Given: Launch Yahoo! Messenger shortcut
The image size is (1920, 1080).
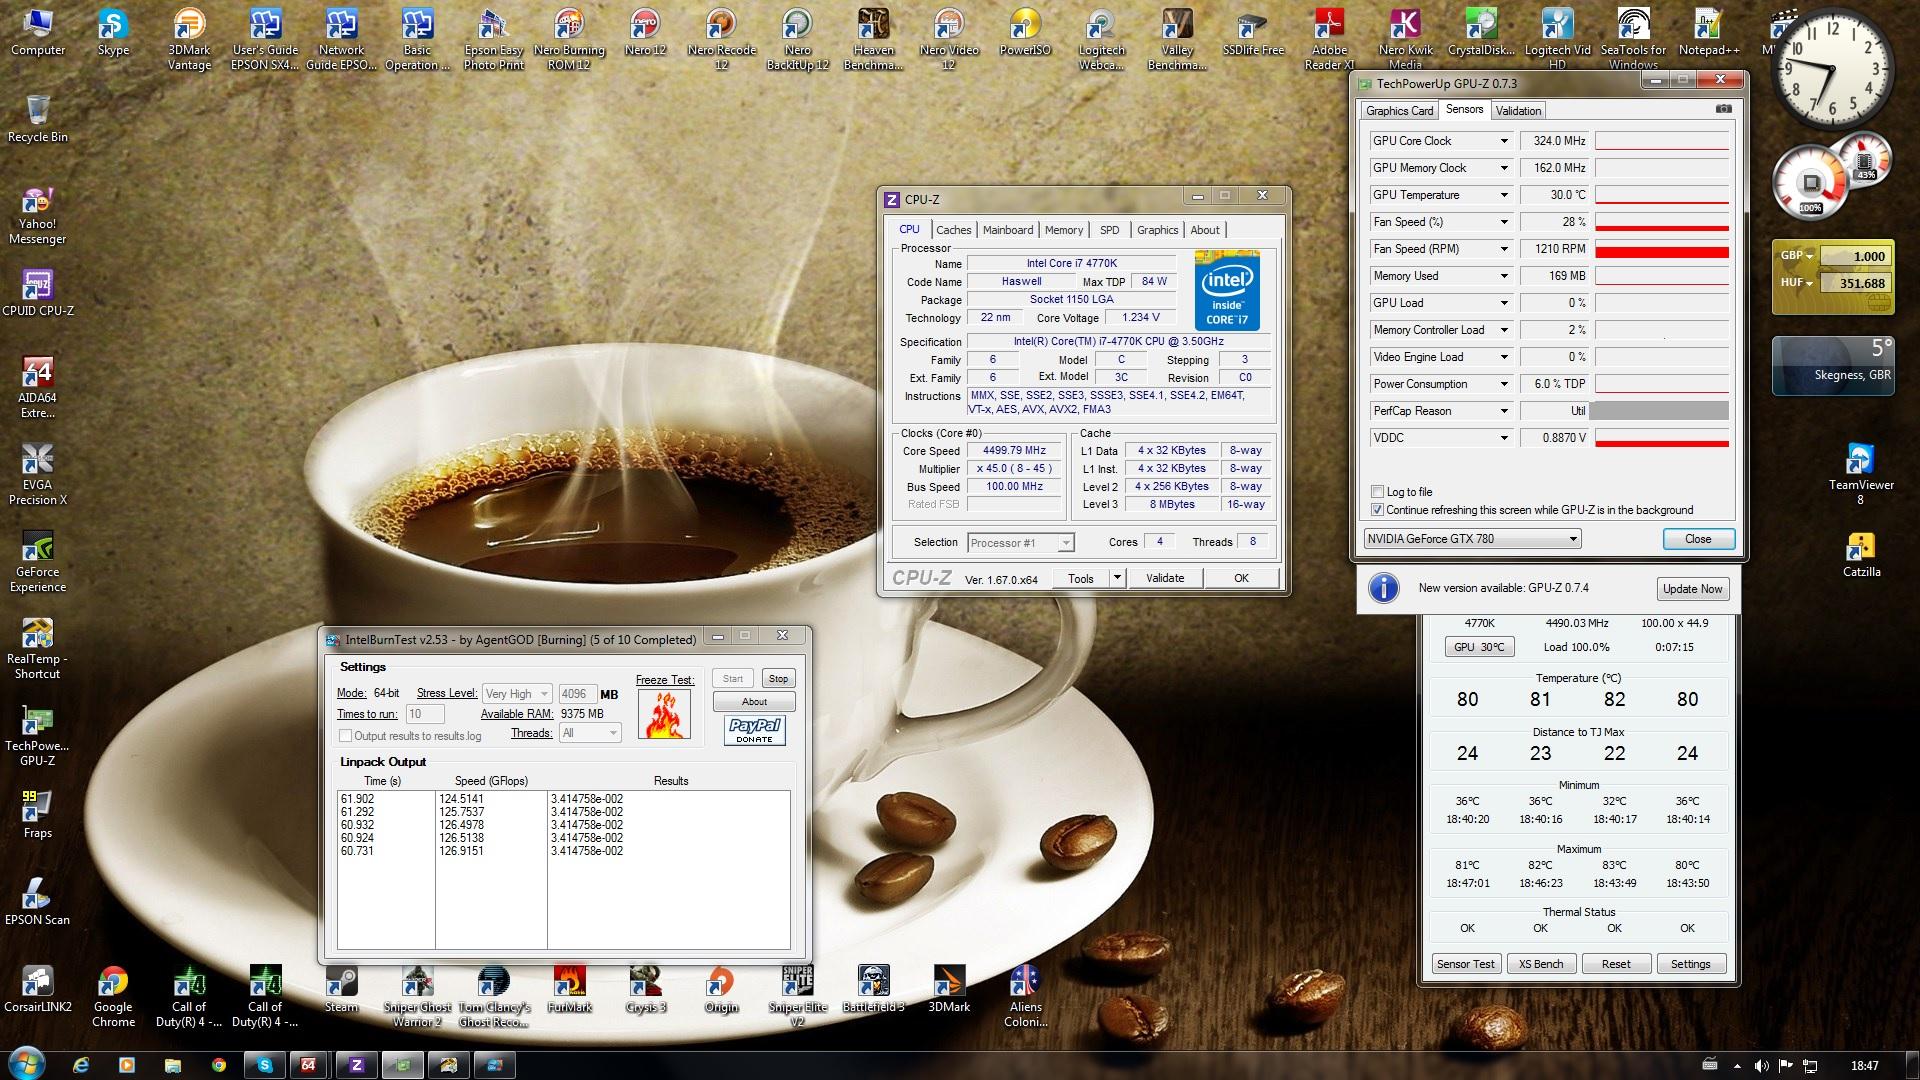Looking at the screenshot, I should point(38,215).
